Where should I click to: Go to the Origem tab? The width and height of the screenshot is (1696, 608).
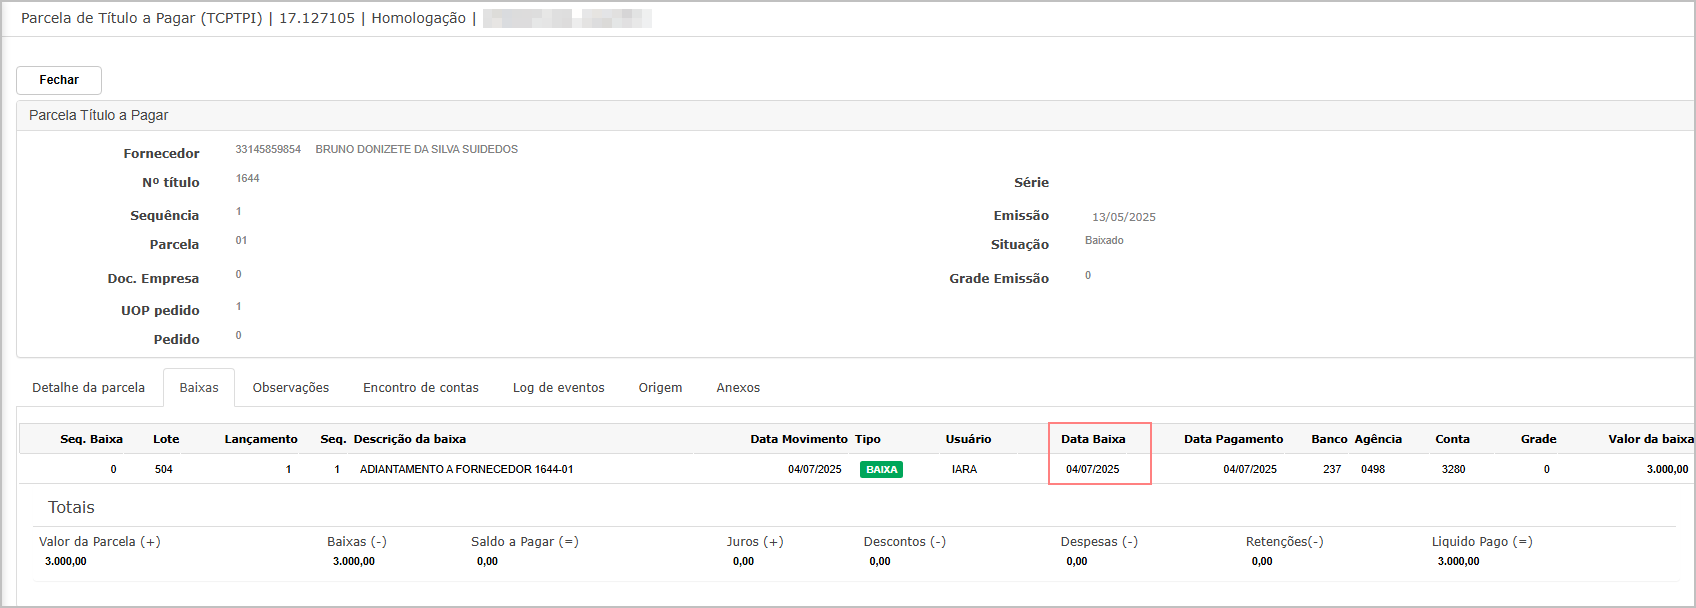click(x=660, y=388)
